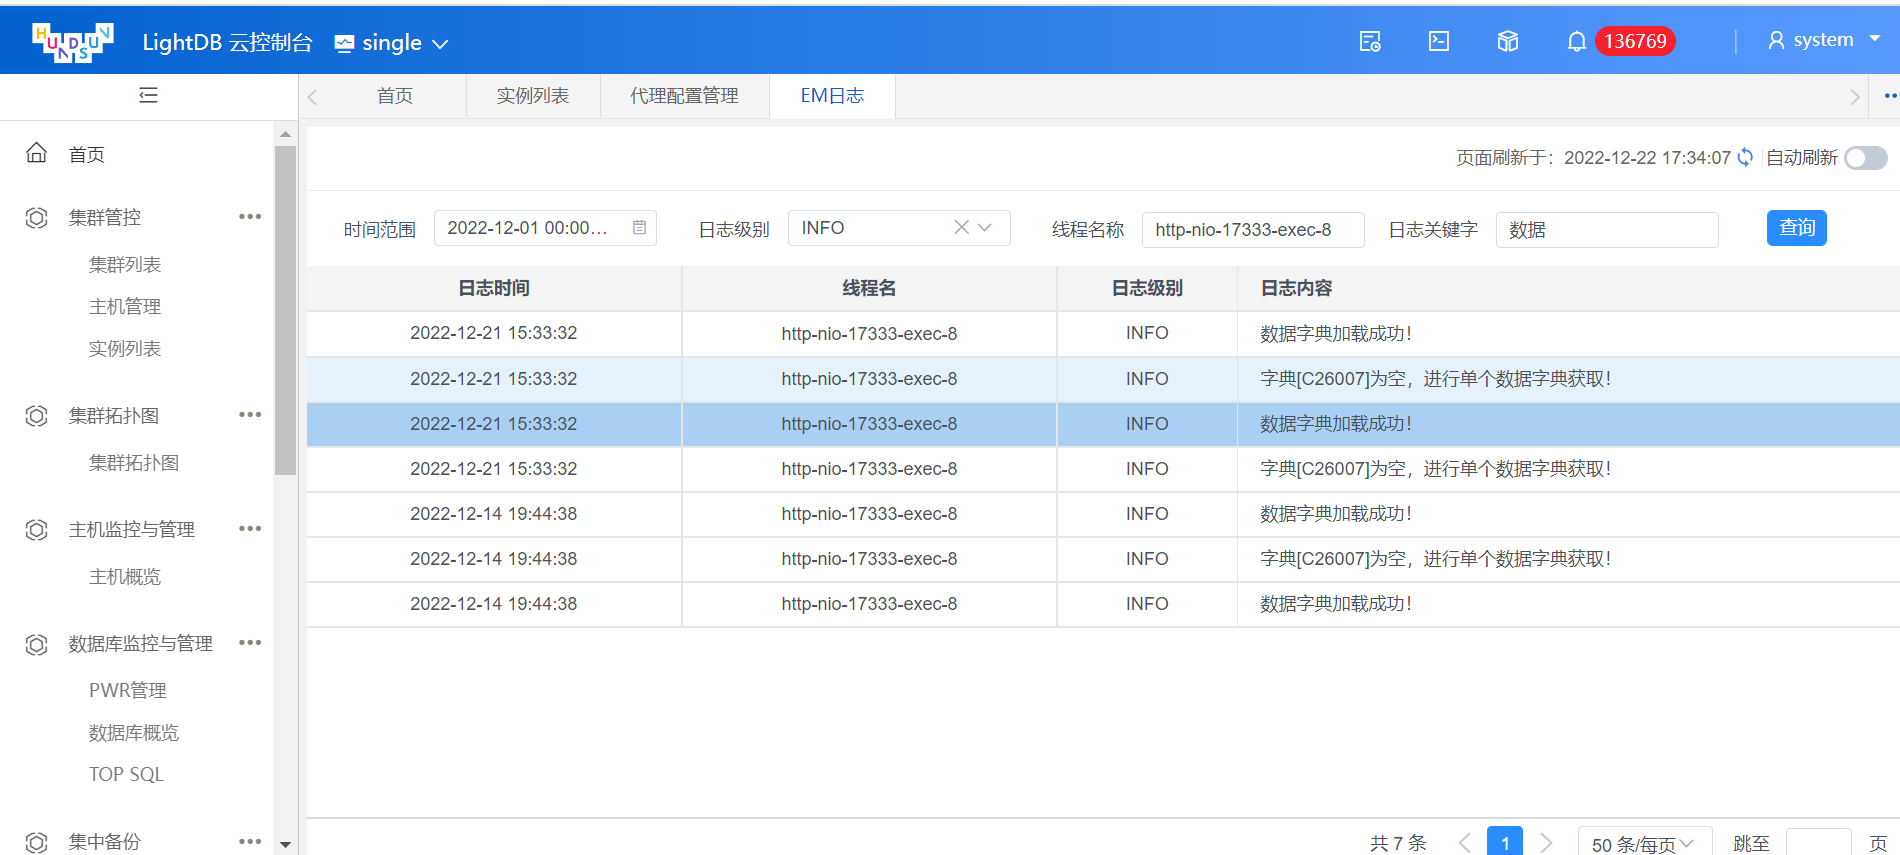Click the 线程名 column header
This screenshot has height=855, width=1900.
click(x=869, y=288)
